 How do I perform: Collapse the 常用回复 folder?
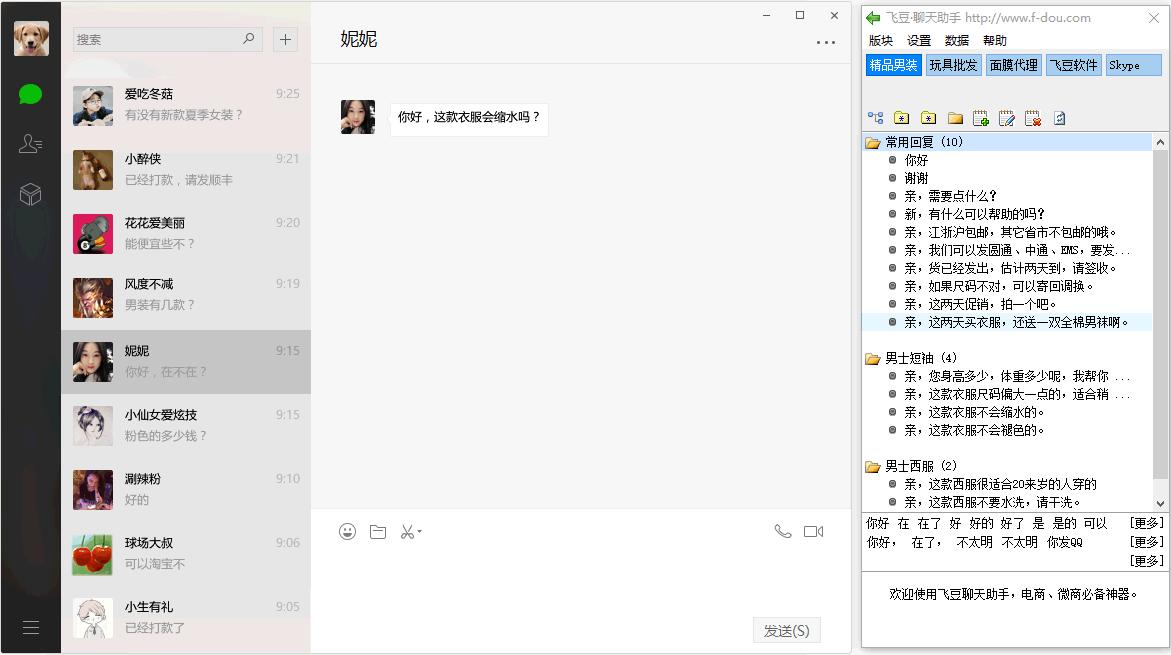[873, 141]
